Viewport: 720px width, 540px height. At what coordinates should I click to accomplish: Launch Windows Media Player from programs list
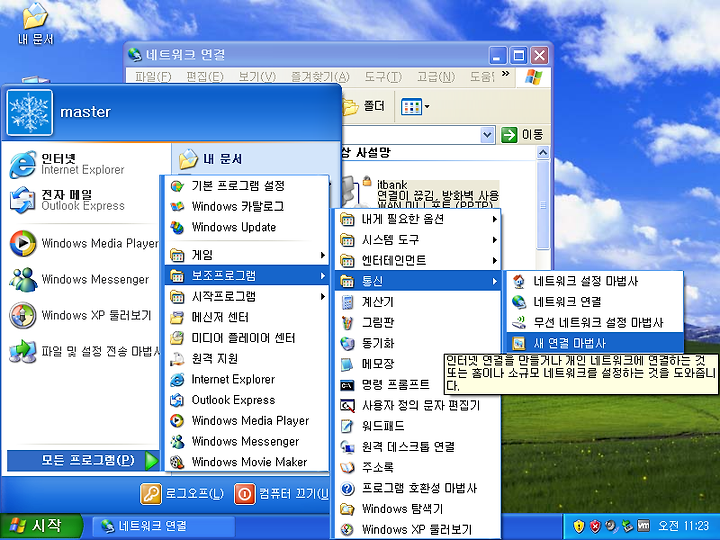[x=247, y=420]
